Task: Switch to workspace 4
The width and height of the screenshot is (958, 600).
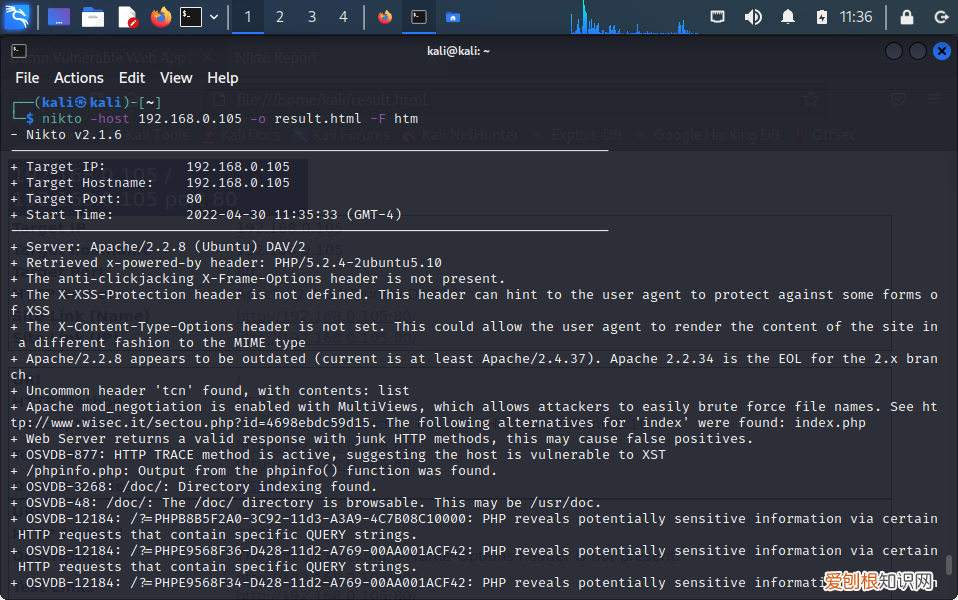Action: (344, 17)
